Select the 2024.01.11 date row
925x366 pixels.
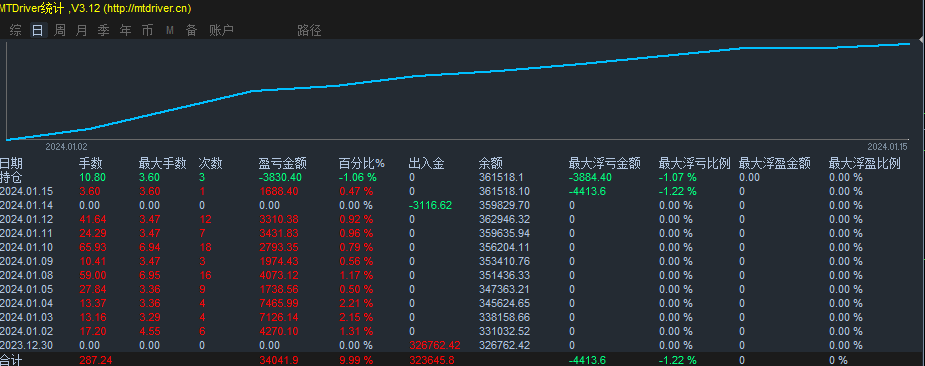27,233
